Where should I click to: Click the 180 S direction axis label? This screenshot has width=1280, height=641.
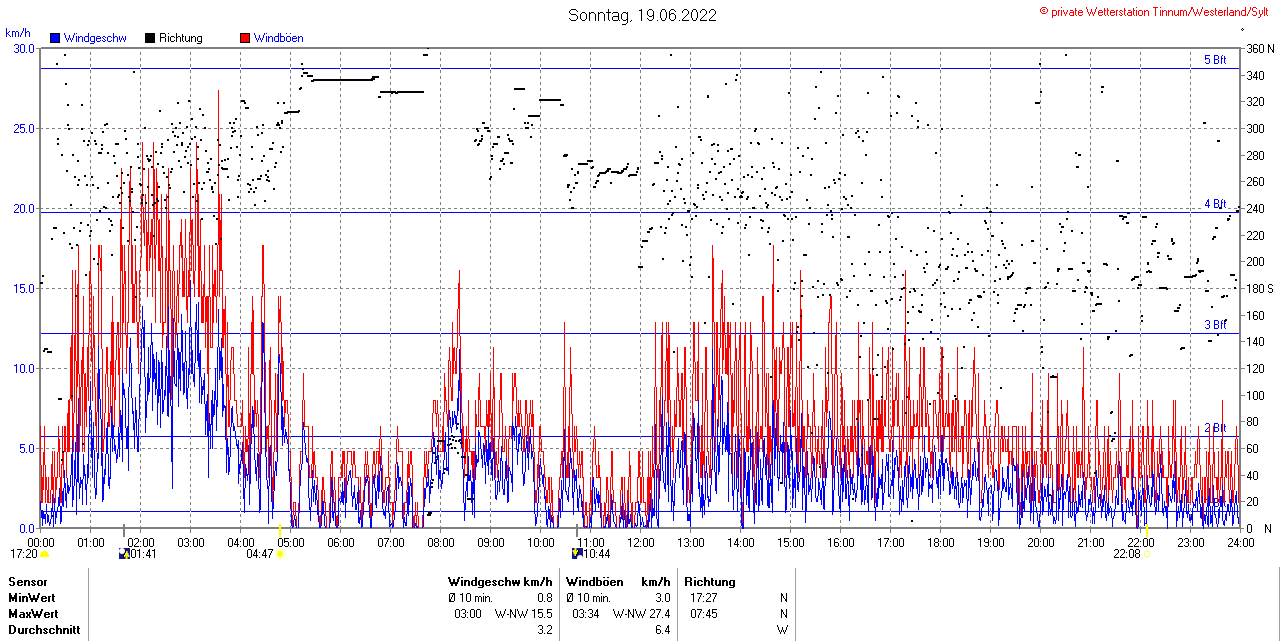click(x=1260, y=288)
